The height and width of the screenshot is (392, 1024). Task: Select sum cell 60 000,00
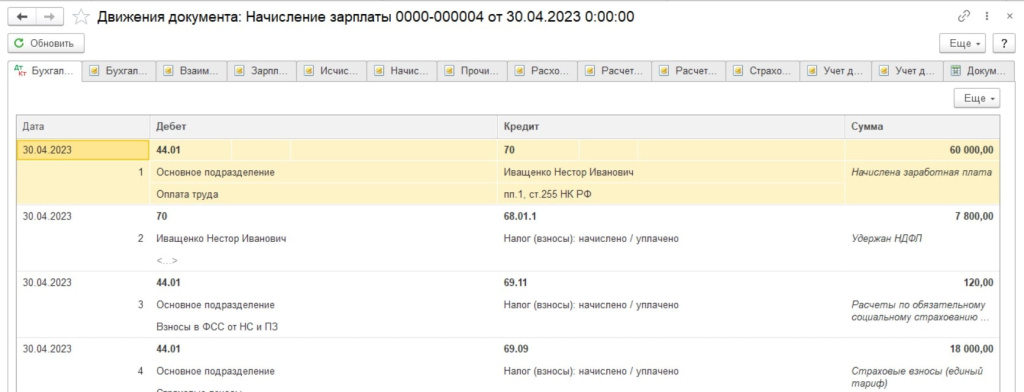(922, 150)
